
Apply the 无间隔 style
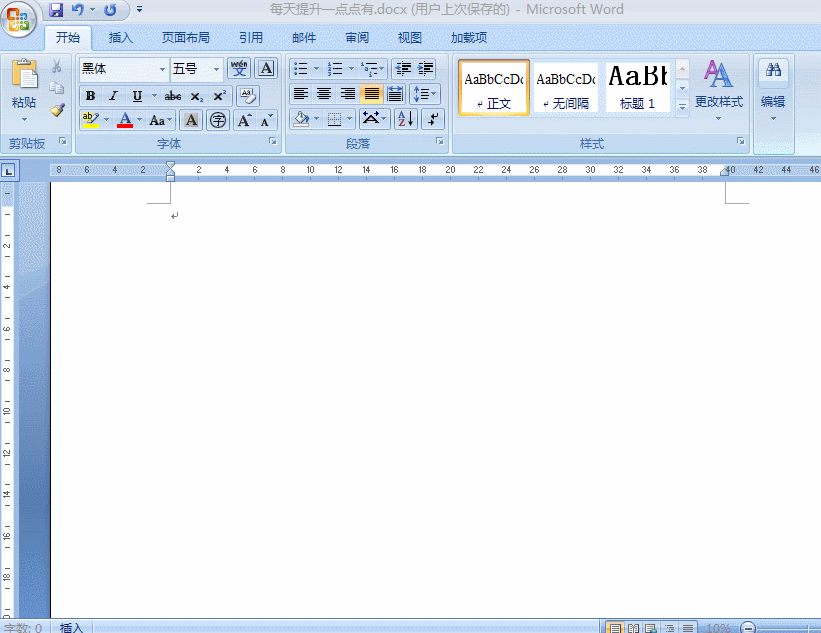pos(565,87)
